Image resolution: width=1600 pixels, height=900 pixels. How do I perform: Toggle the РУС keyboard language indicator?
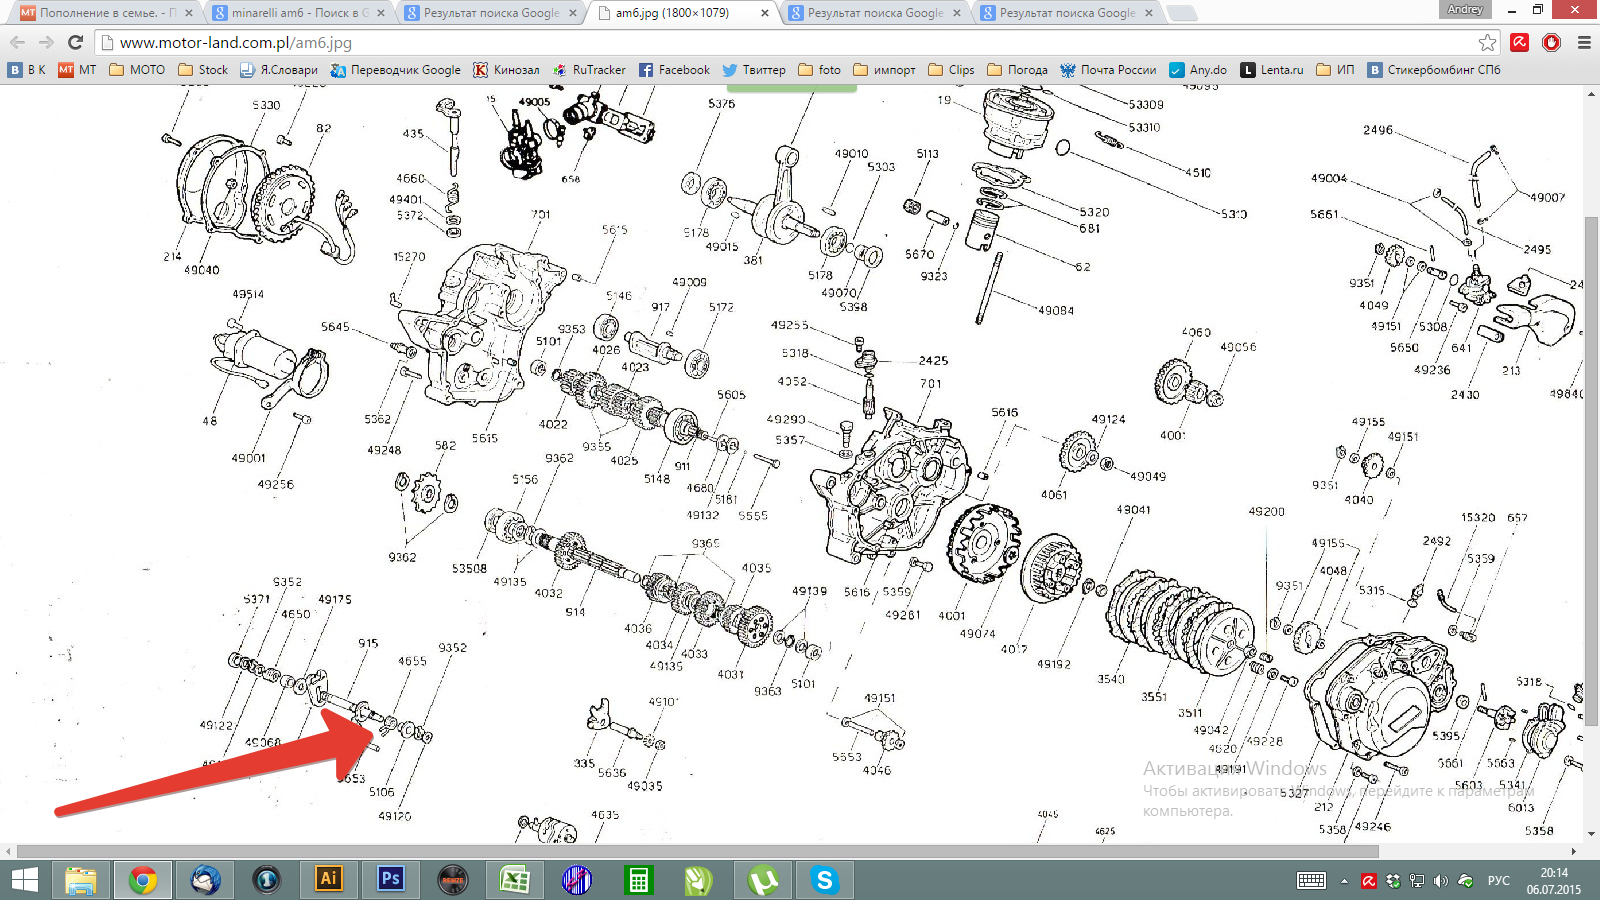click(x=1498, y=880)
